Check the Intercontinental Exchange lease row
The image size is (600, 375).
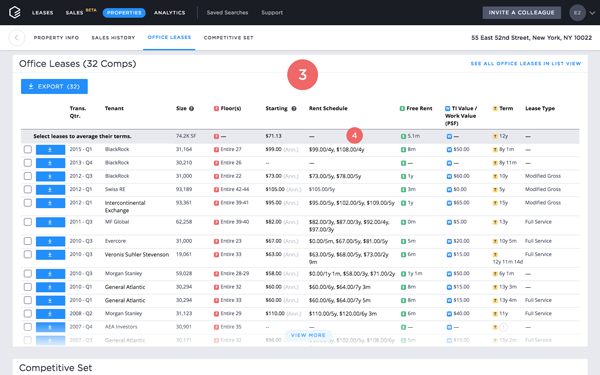(28, 203)
